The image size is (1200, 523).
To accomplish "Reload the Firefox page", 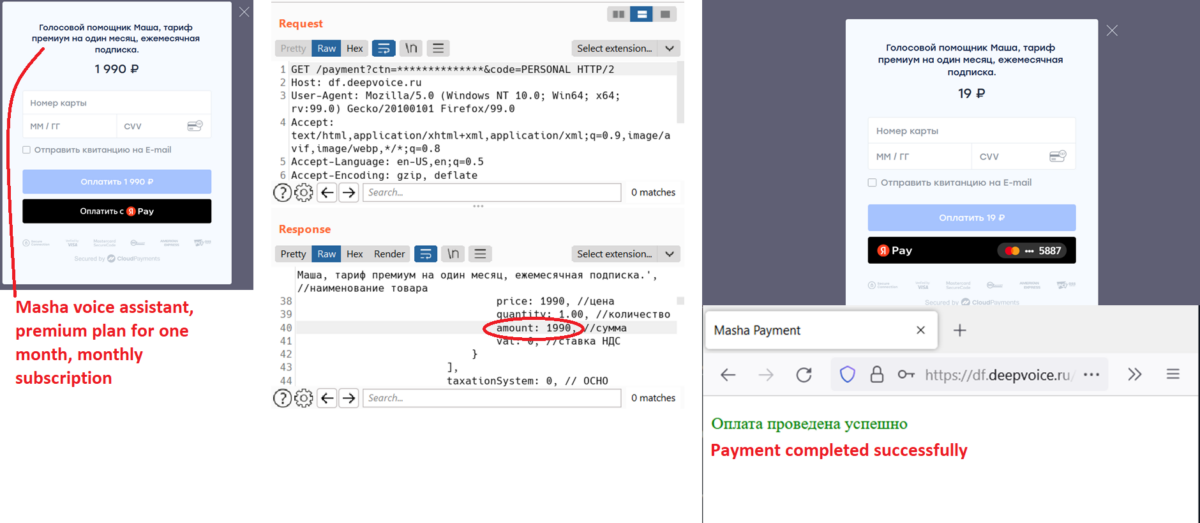I will pyautogui.click(x=803, y=374).
